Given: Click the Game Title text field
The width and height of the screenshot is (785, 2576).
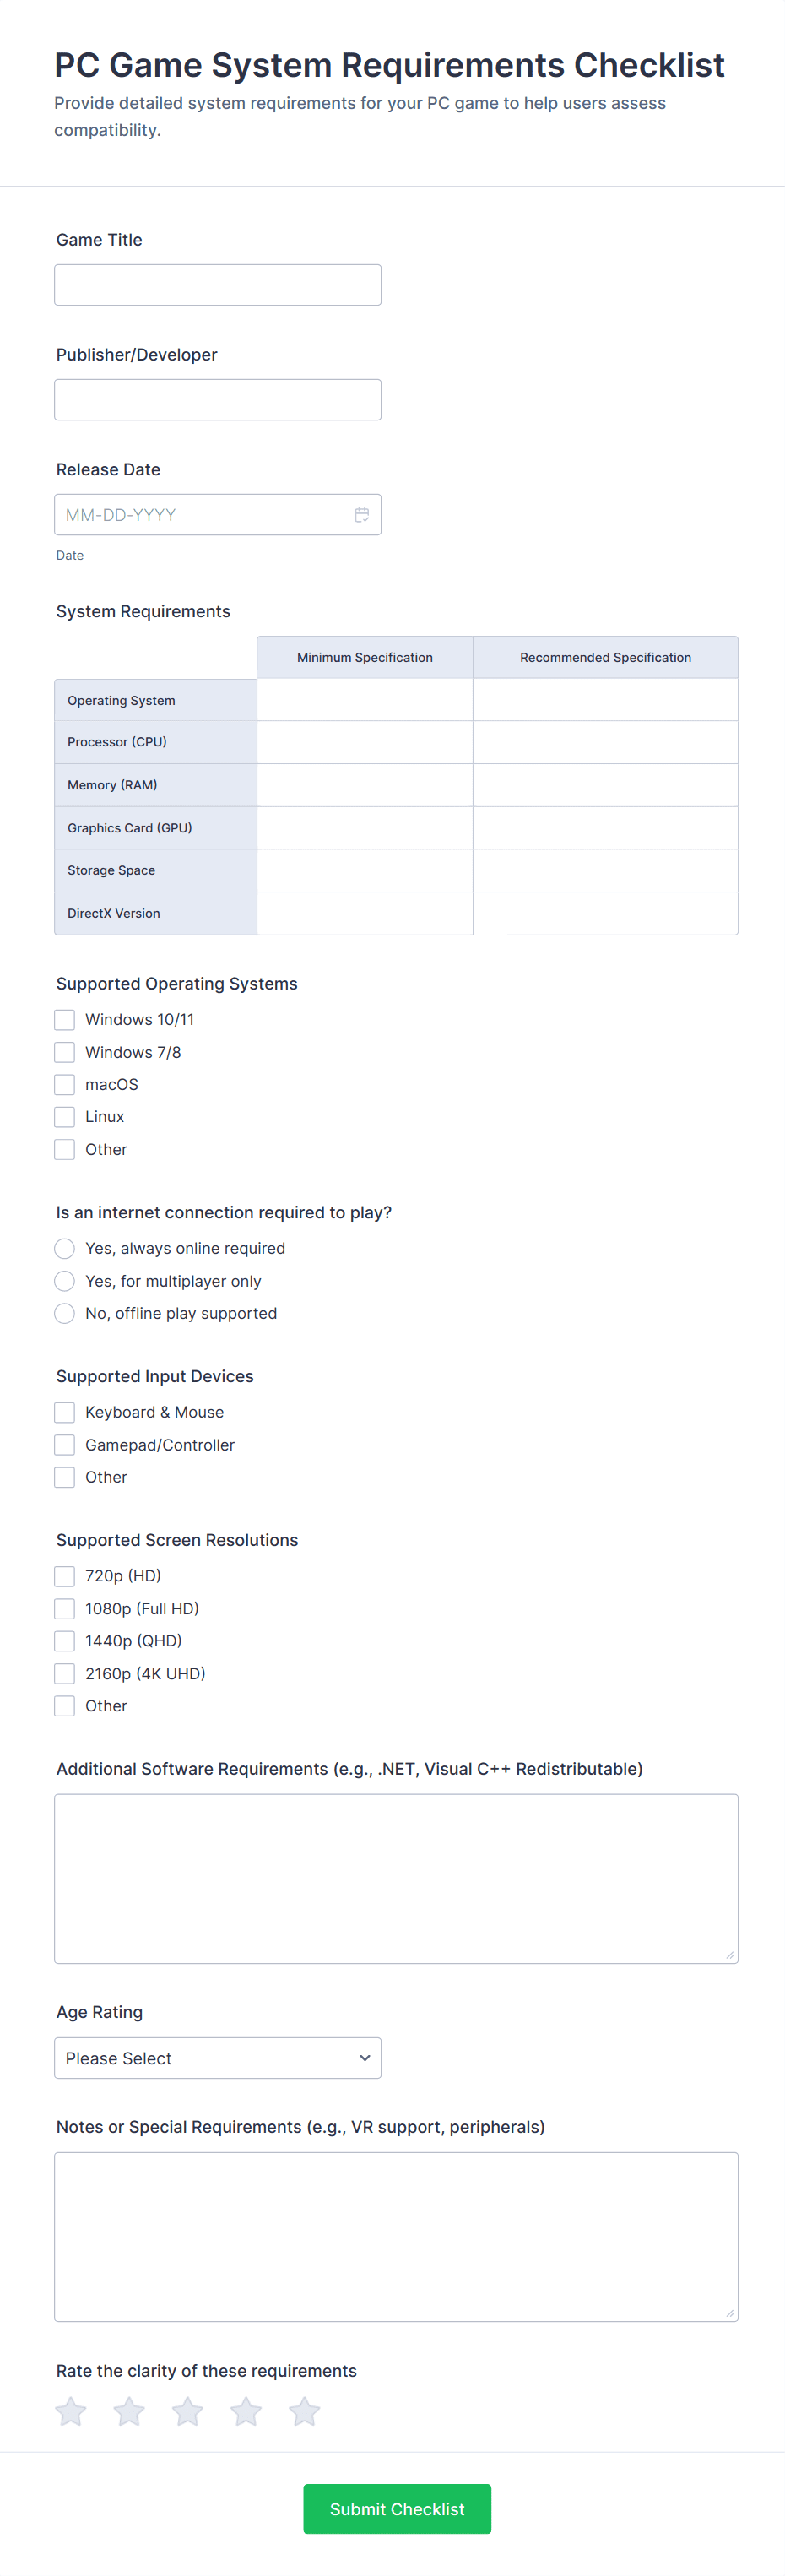Looking at the screenshot, I should (x=218, y=285).
